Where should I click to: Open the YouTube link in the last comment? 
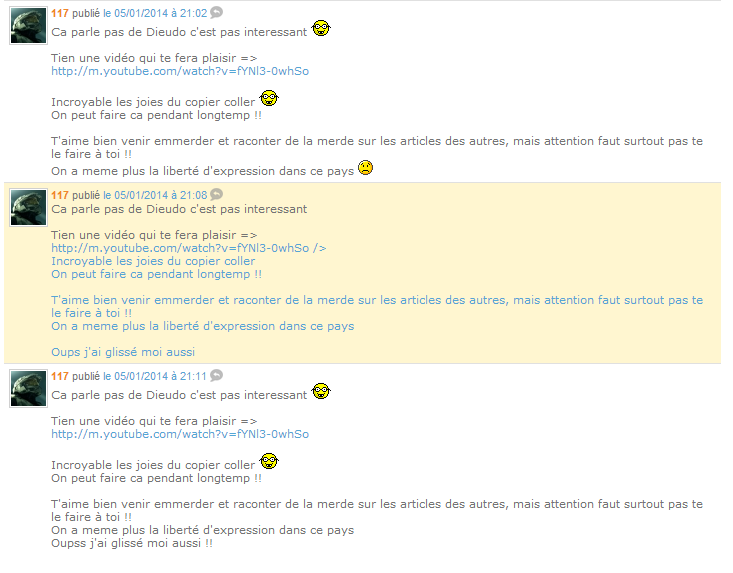[180, 434]
